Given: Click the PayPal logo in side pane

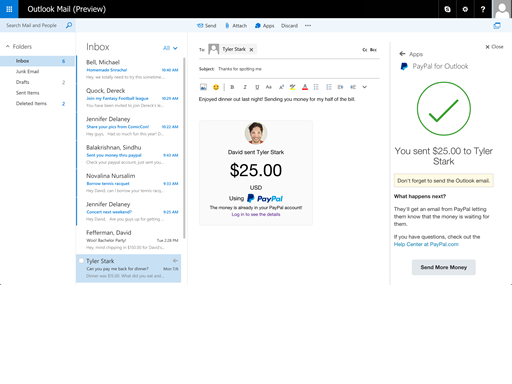Looking at the screenshot, I should [404, 66].
